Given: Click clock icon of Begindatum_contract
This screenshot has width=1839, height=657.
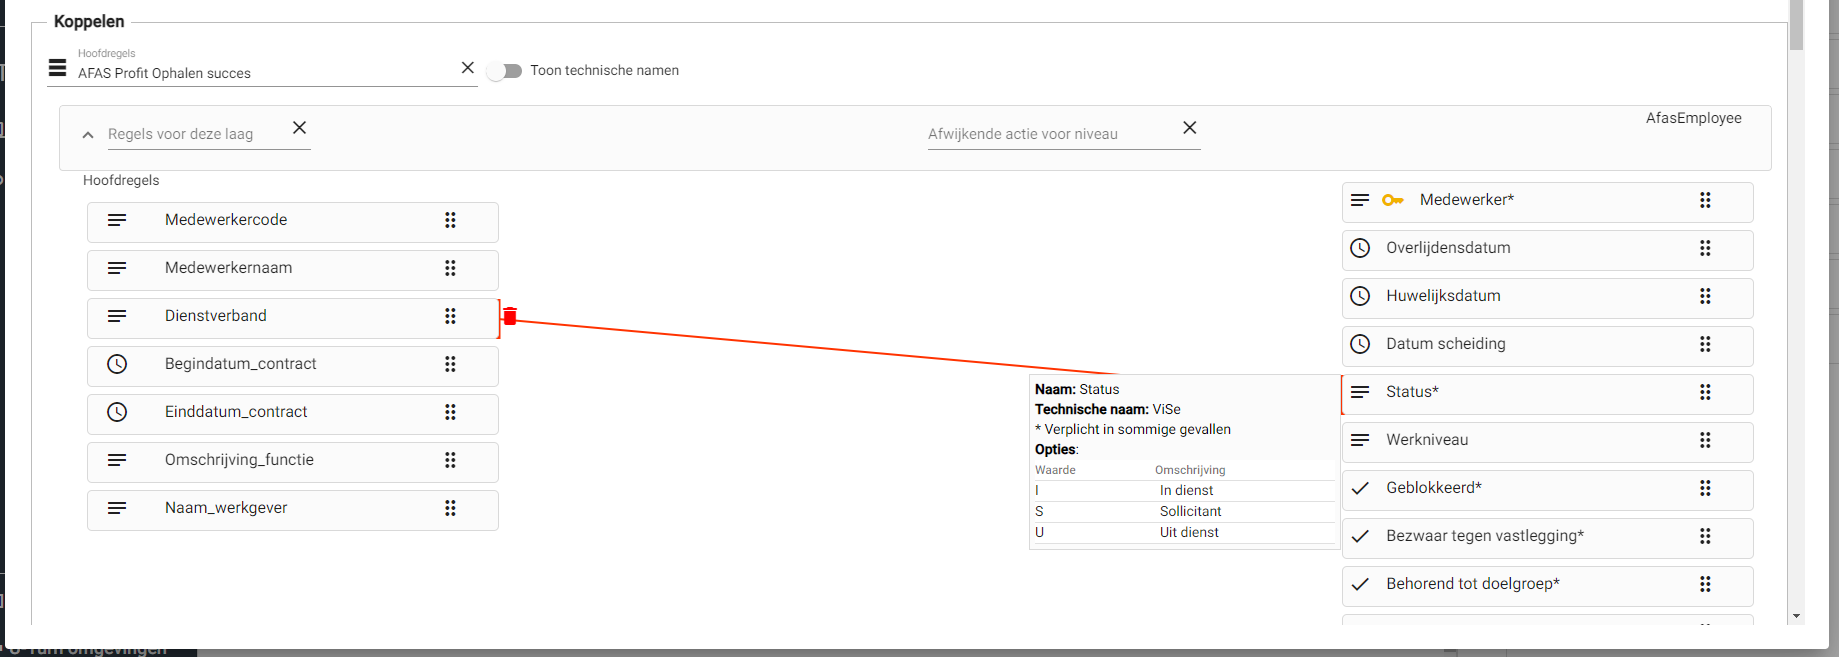Looking at the screenshot, I should (x=117, y=364).
